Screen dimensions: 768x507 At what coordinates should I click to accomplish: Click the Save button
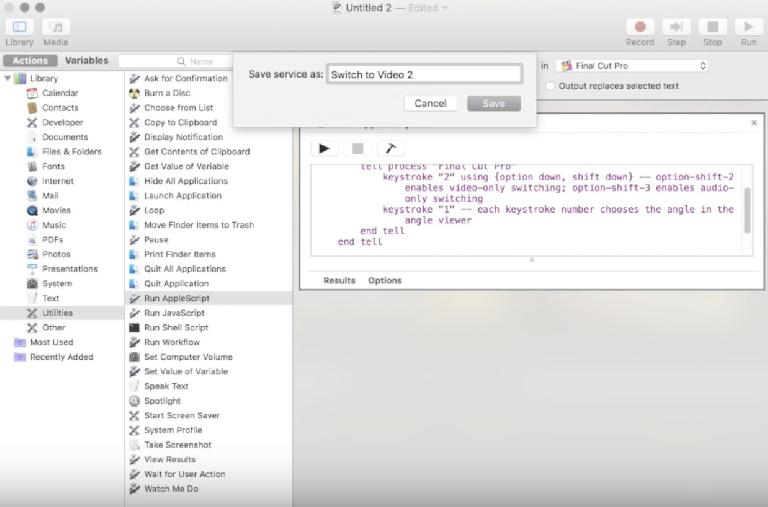point(493,103)
